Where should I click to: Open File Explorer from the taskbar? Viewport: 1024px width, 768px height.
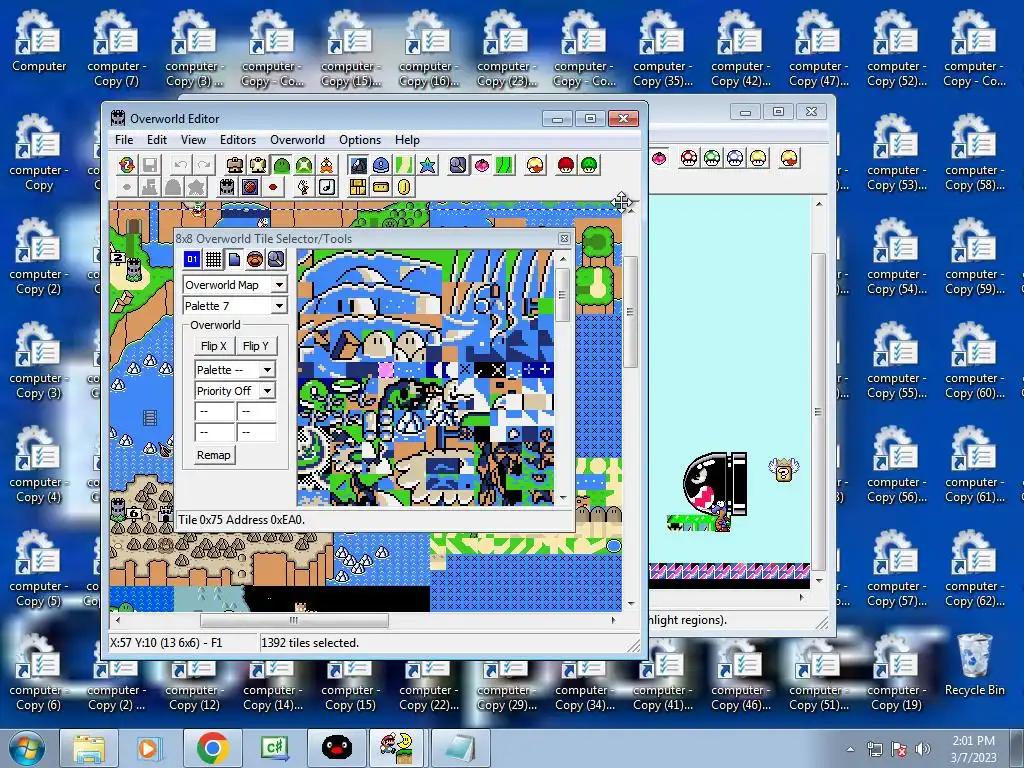pos(88,748)
